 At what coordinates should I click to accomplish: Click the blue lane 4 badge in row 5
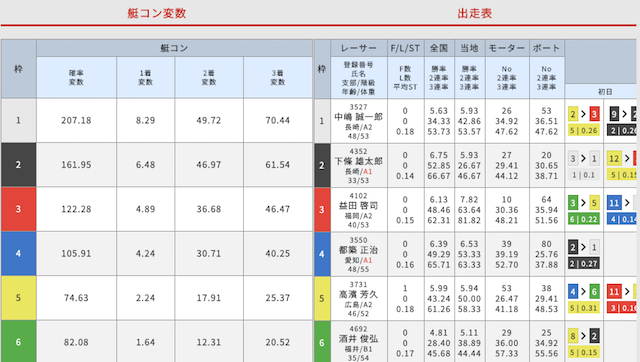[x=573, y=291]
